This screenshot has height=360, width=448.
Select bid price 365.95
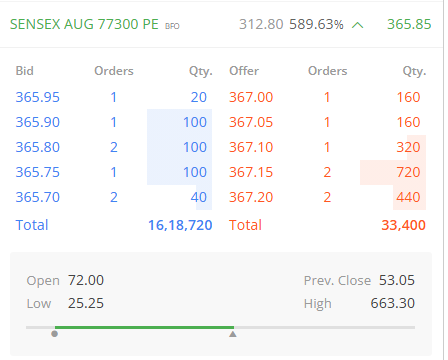[38, 97]
